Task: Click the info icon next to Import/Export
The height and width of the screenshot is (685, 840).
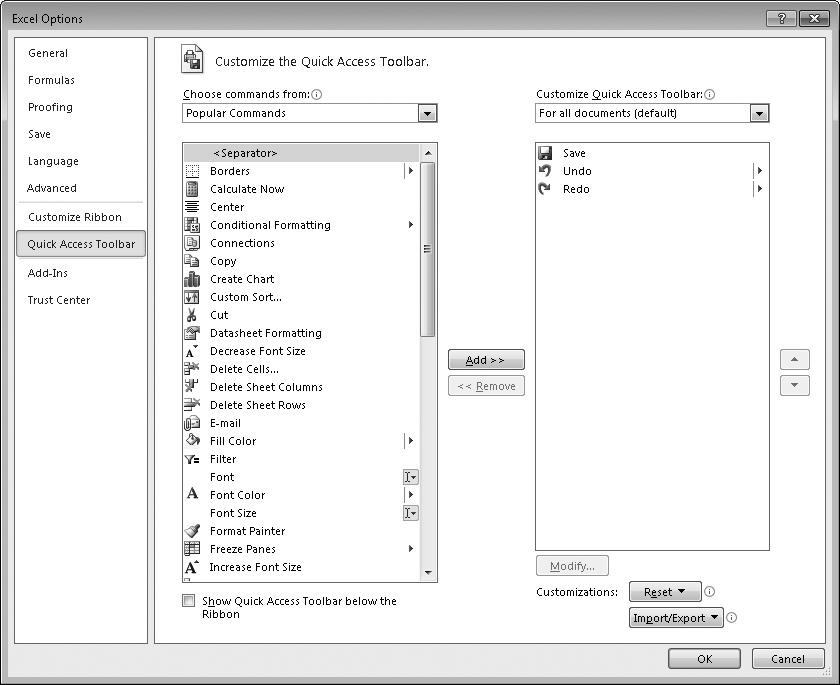Action: pyautogui.click(x=732, y=618)
